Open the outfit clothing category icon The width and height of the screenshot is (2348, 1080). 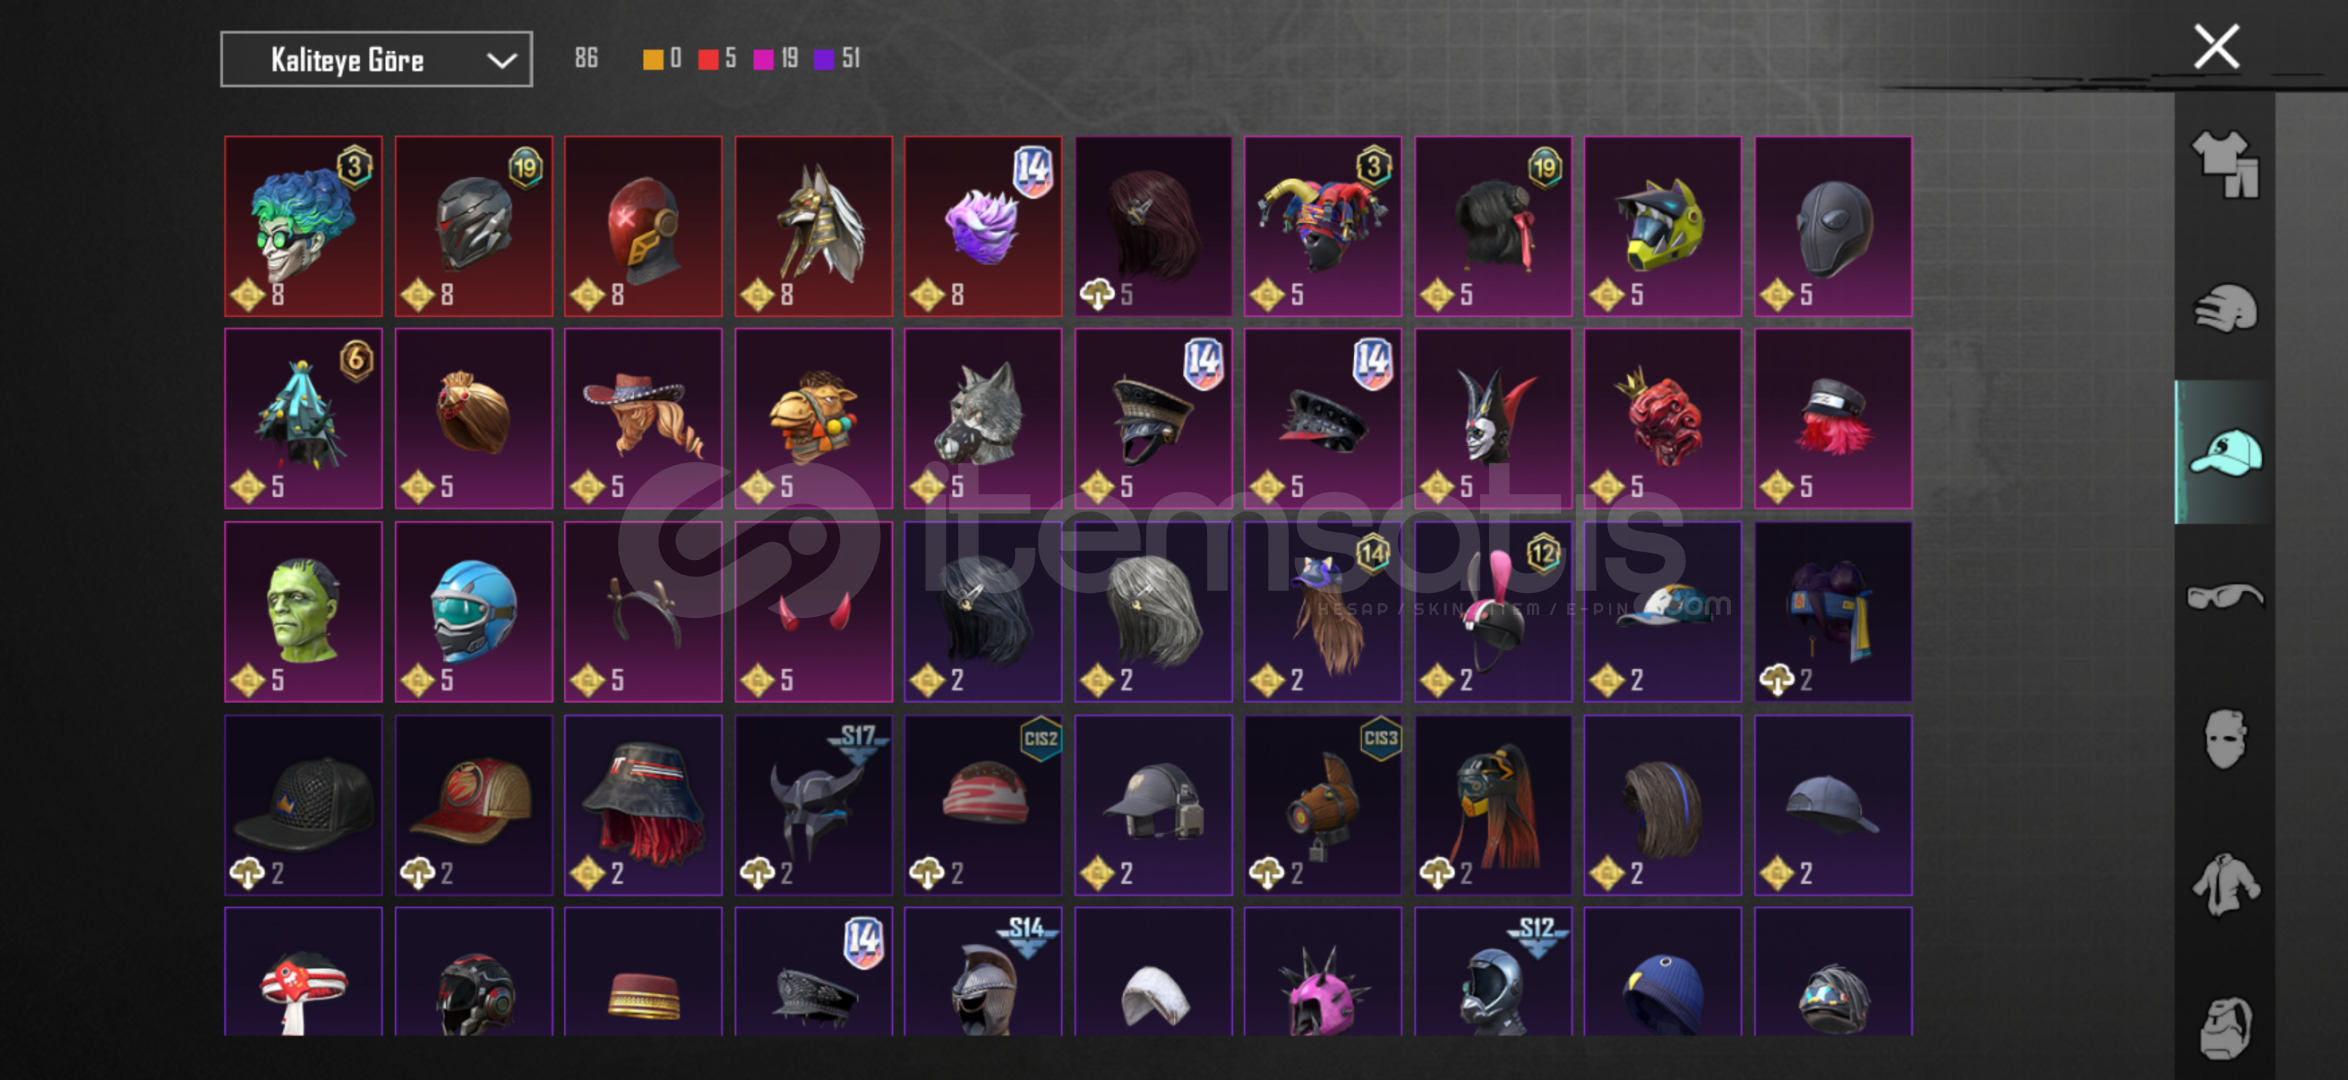tap(2225, 164)
